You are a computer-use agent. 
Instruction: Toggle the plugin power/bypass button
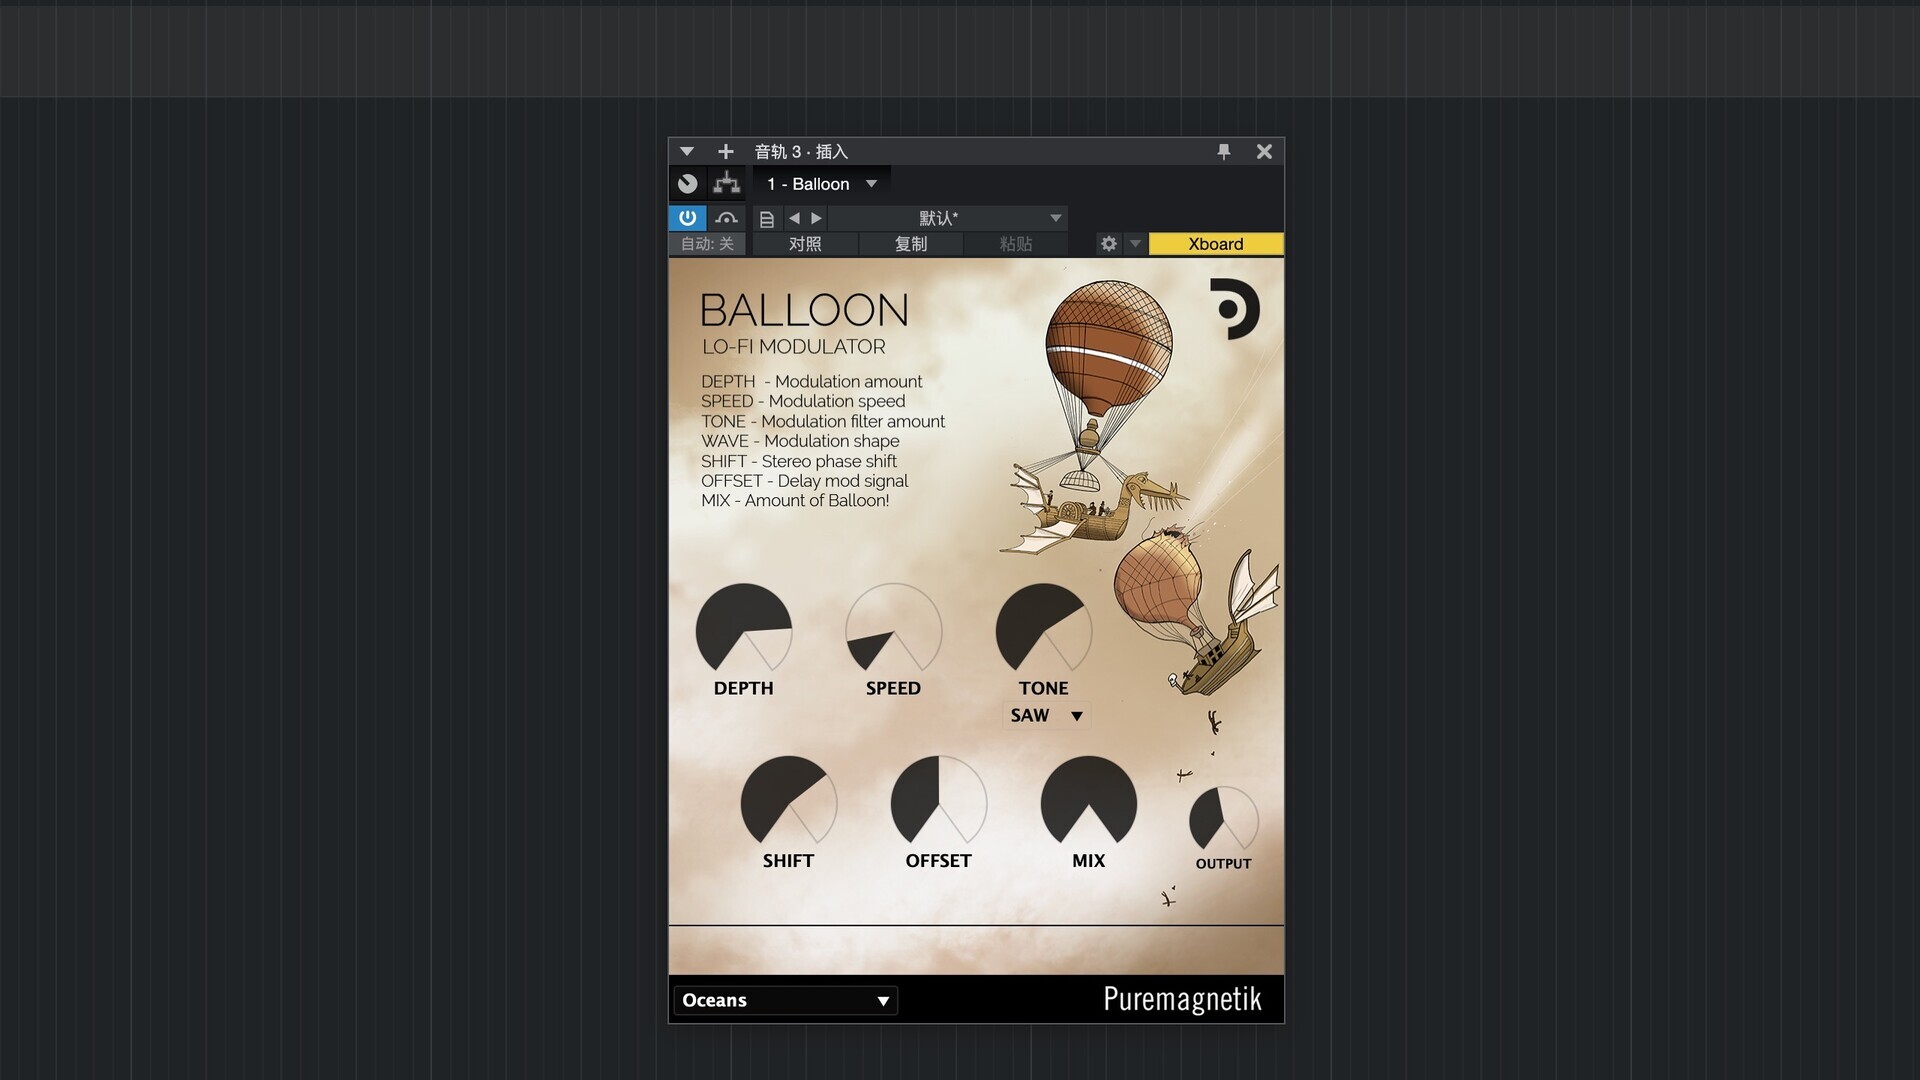click(x=688, y=218)
